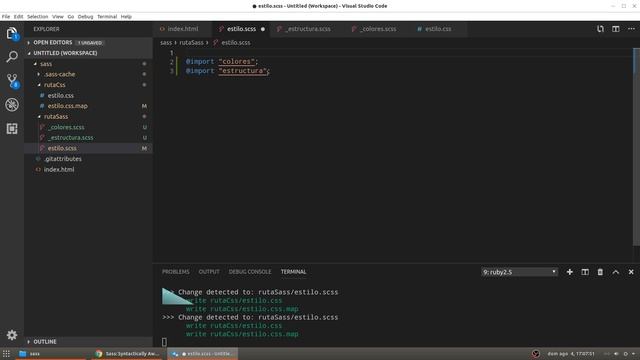Open the Terminal menu
The height and width of the screenshot is (360, 640).
click(107, 17)
